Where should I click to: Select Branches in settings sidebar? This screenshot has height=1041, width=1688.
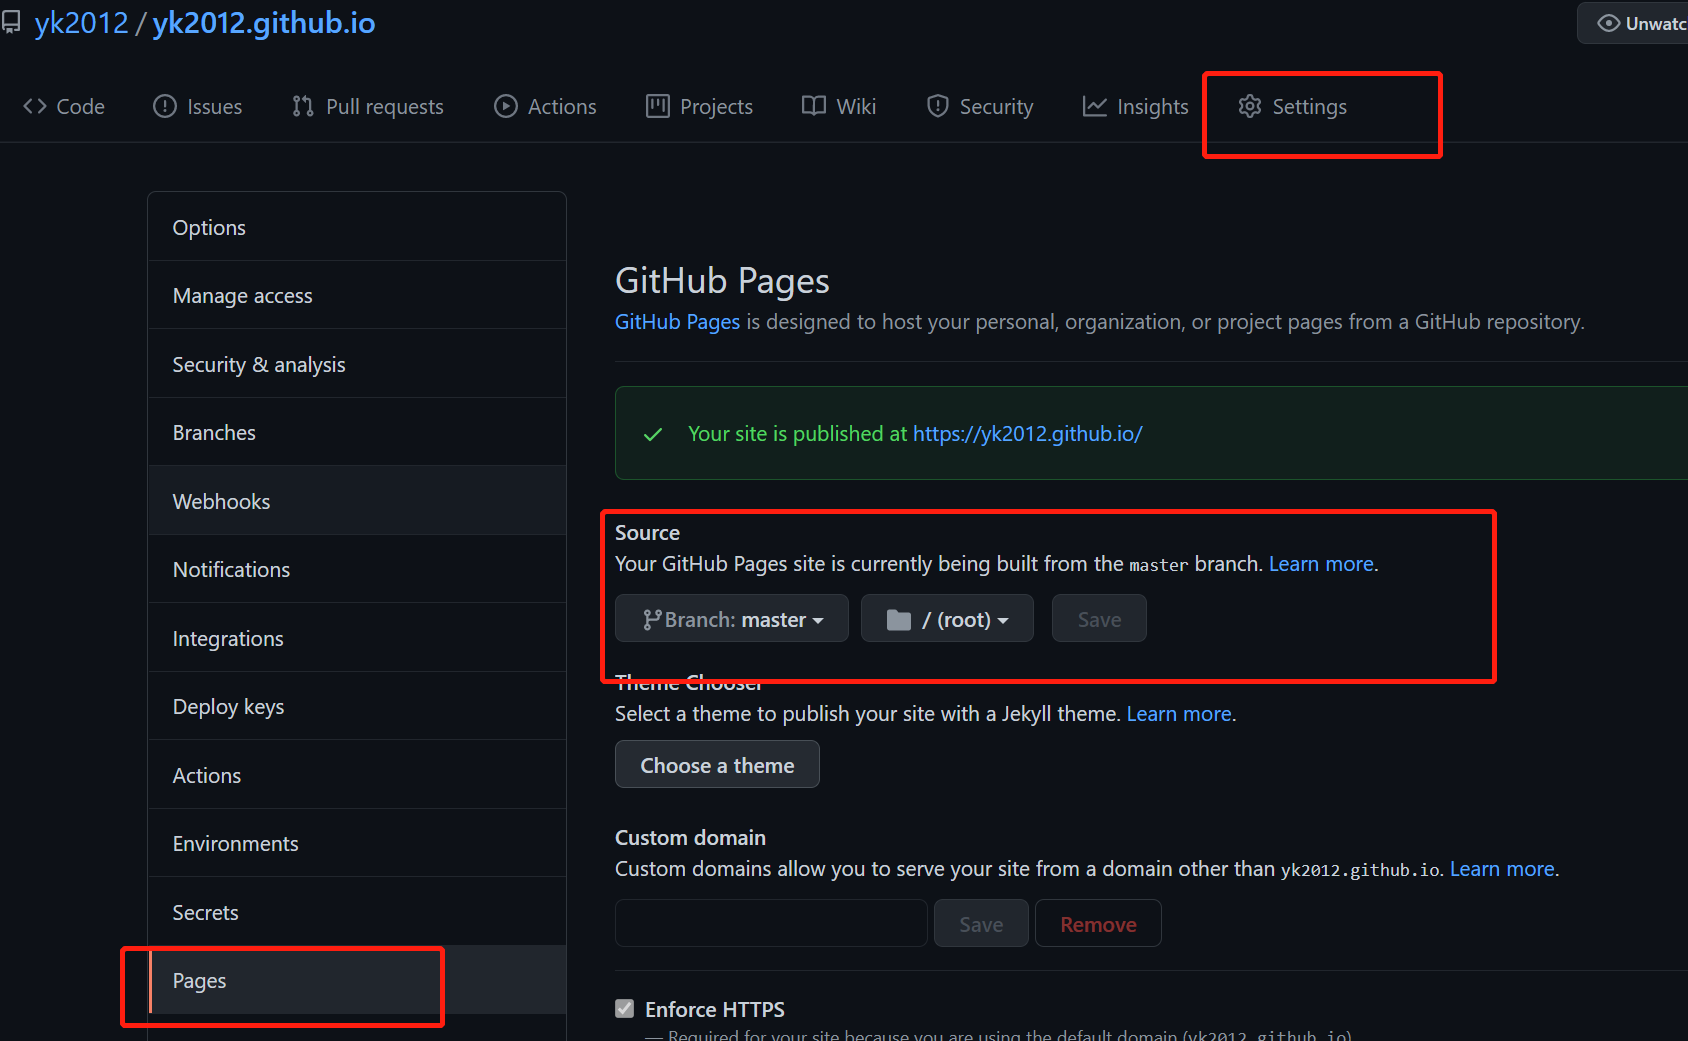point(357,433)
